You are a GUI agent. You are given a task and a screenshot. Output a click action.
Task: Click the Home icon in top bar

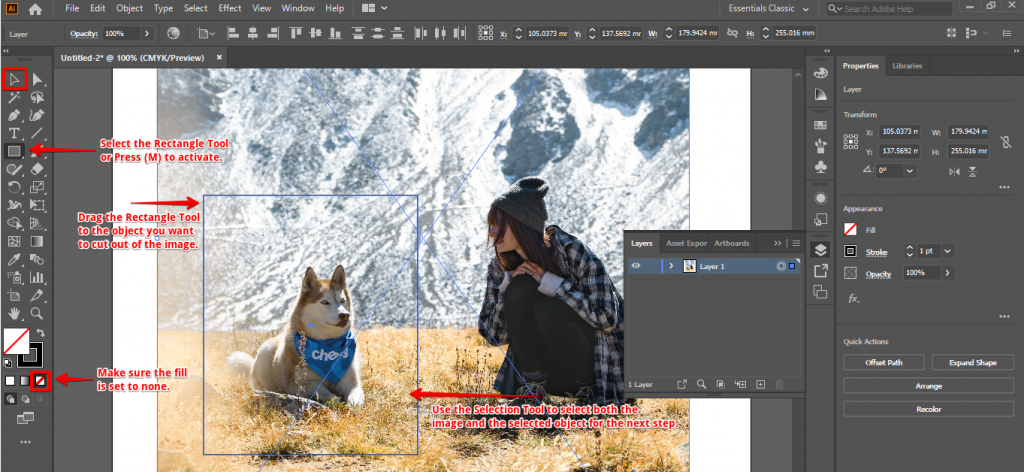click(x=36, y=9)
